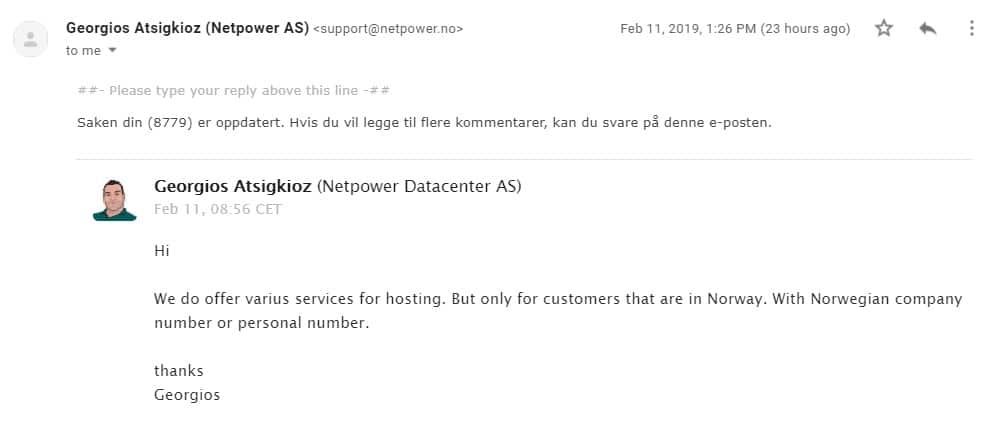
Task: Click the 'to me' recipient text
Action: (x=83, y=51)
